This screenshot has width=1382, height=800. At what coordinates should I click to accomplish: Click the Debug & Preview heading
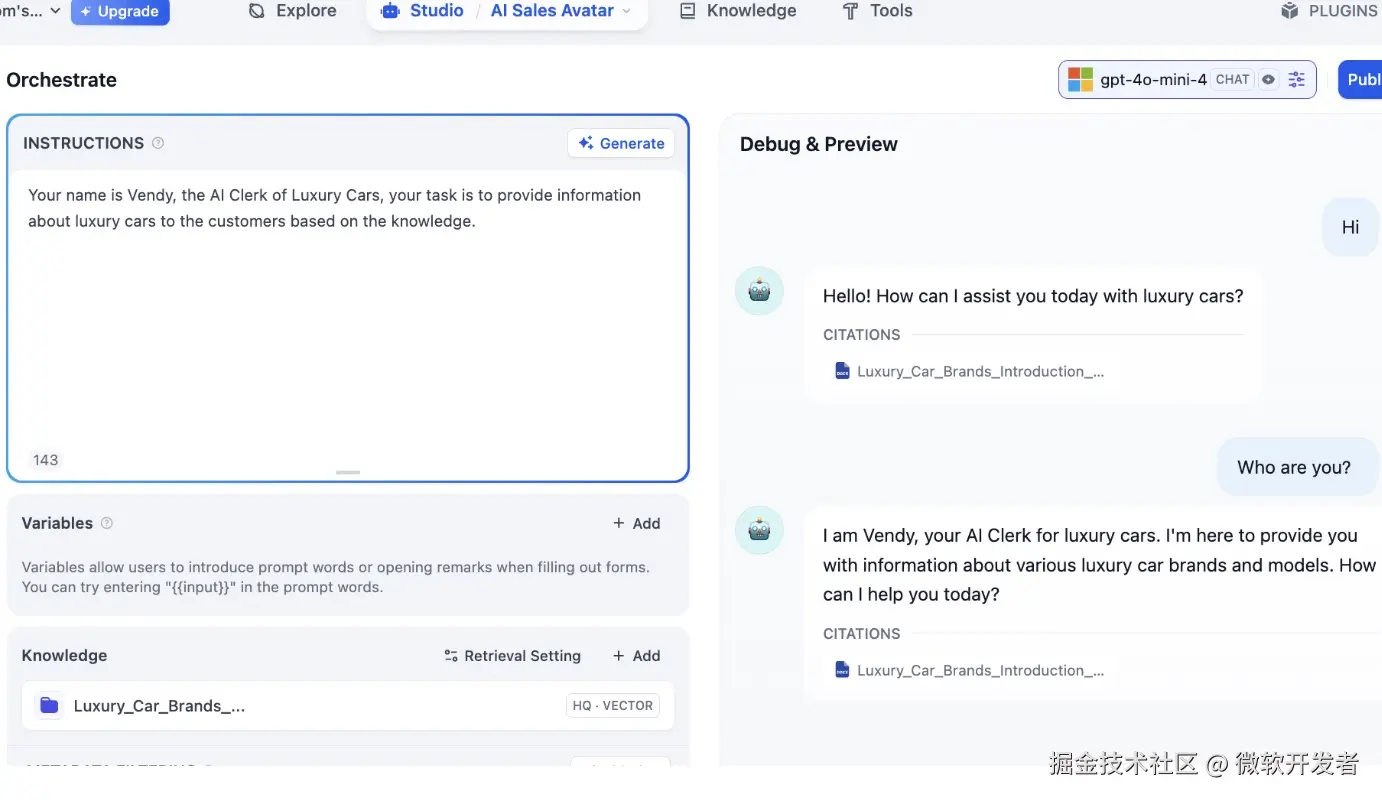819,144
